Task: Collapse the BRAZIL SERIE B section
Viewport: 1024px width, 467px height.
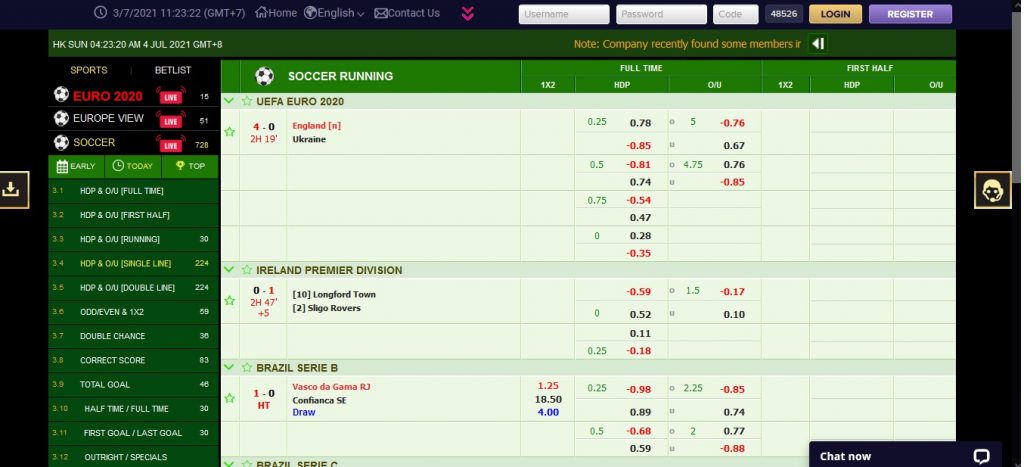Action: (x=229, y=368)
